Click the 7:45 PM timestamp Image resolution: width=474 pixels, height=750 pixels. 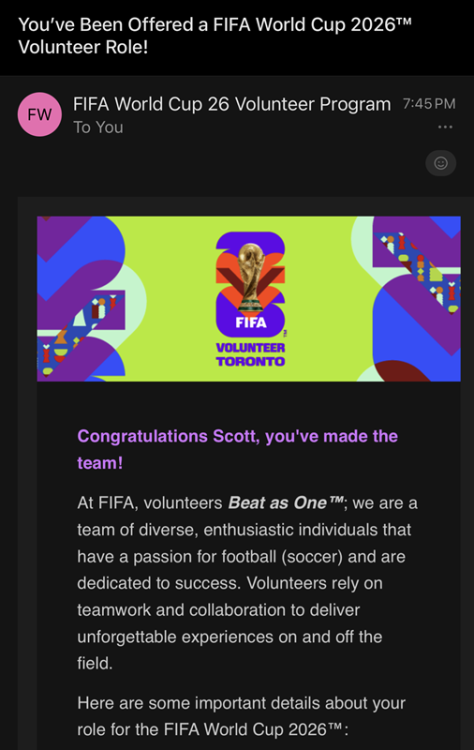[429, 104]
